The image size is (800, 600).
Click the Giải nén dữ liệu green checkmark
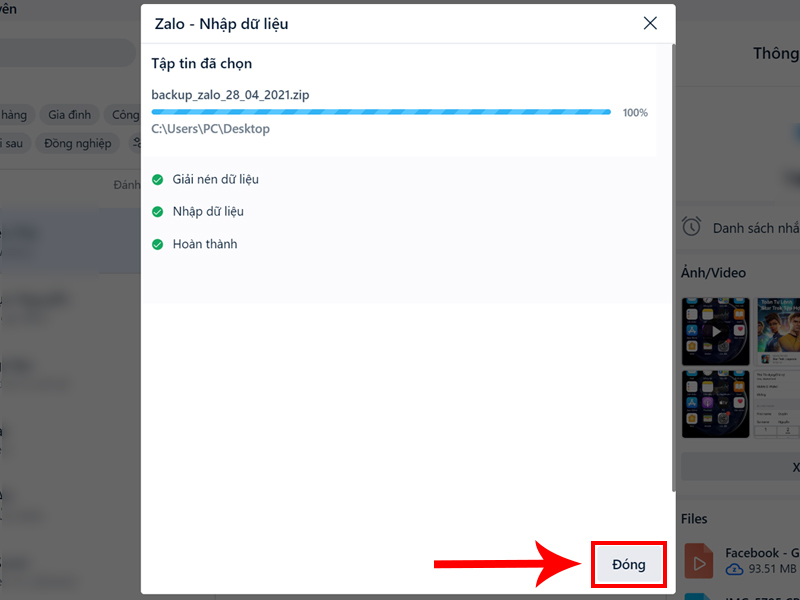click(158, 180)
